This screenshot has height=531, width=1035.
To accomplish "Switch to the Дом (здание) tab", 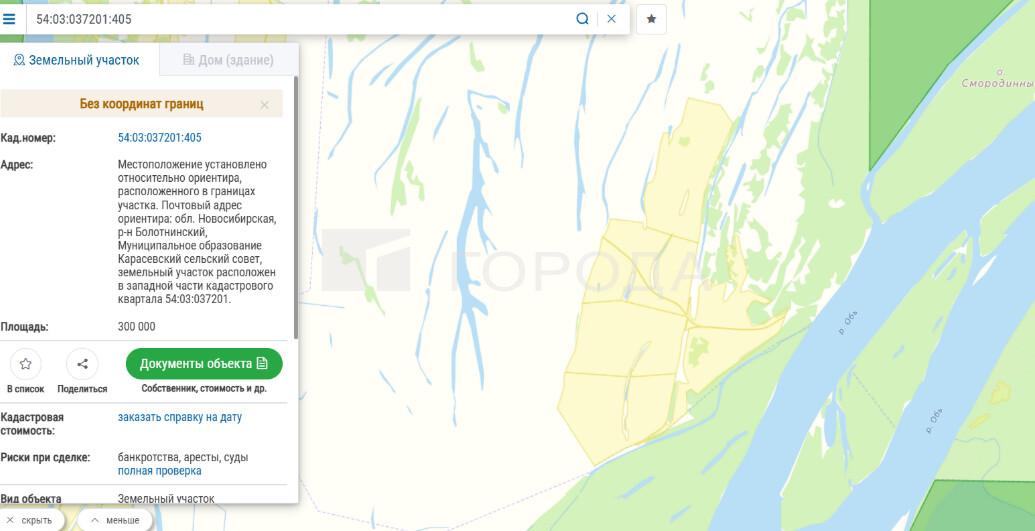I will click(228, 60).
